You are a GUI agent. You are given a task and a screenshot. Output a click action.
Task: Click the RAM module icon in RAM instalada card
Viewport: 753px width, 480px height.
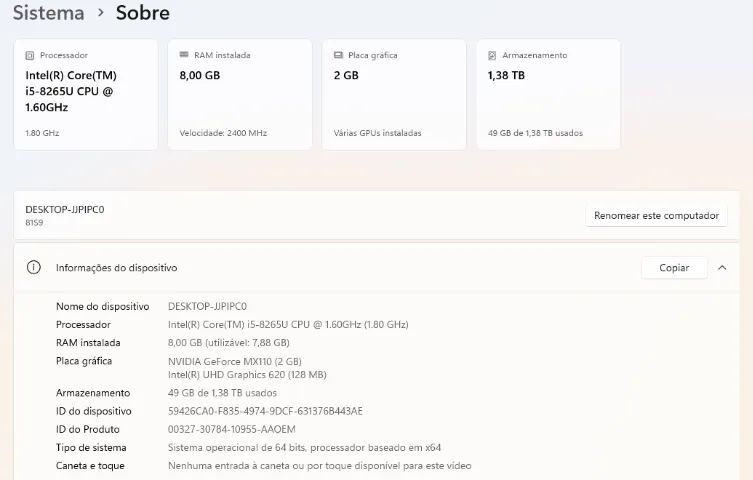pyautogui.click(x=184, y=55)
